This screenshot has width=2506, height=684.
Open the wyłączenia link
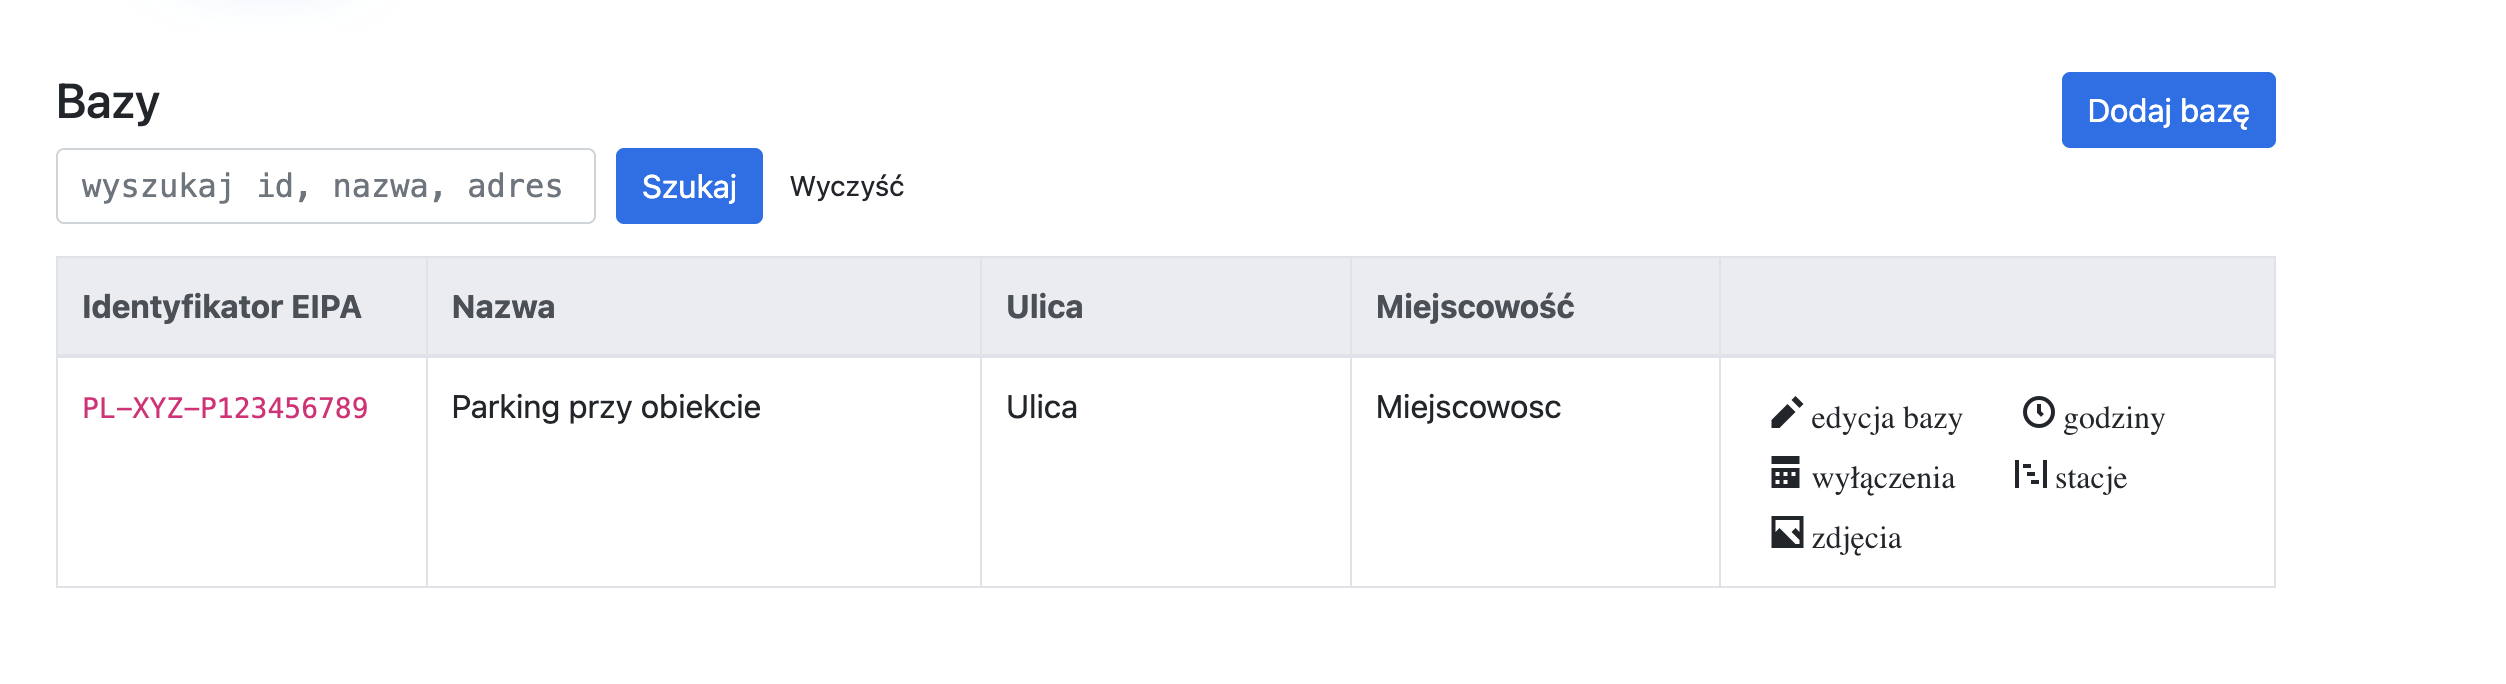coord(1882,478)
